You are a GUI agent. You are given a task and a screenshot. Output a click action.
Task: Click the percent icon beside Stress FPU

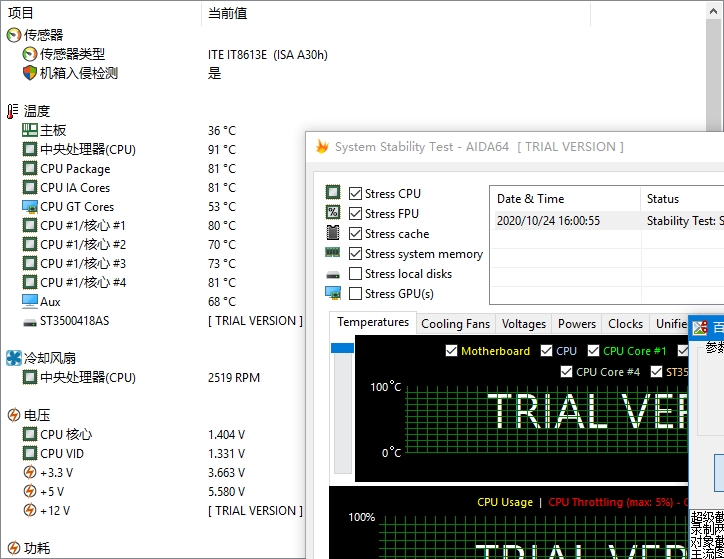pyautogui.click(x=333, y=212)
